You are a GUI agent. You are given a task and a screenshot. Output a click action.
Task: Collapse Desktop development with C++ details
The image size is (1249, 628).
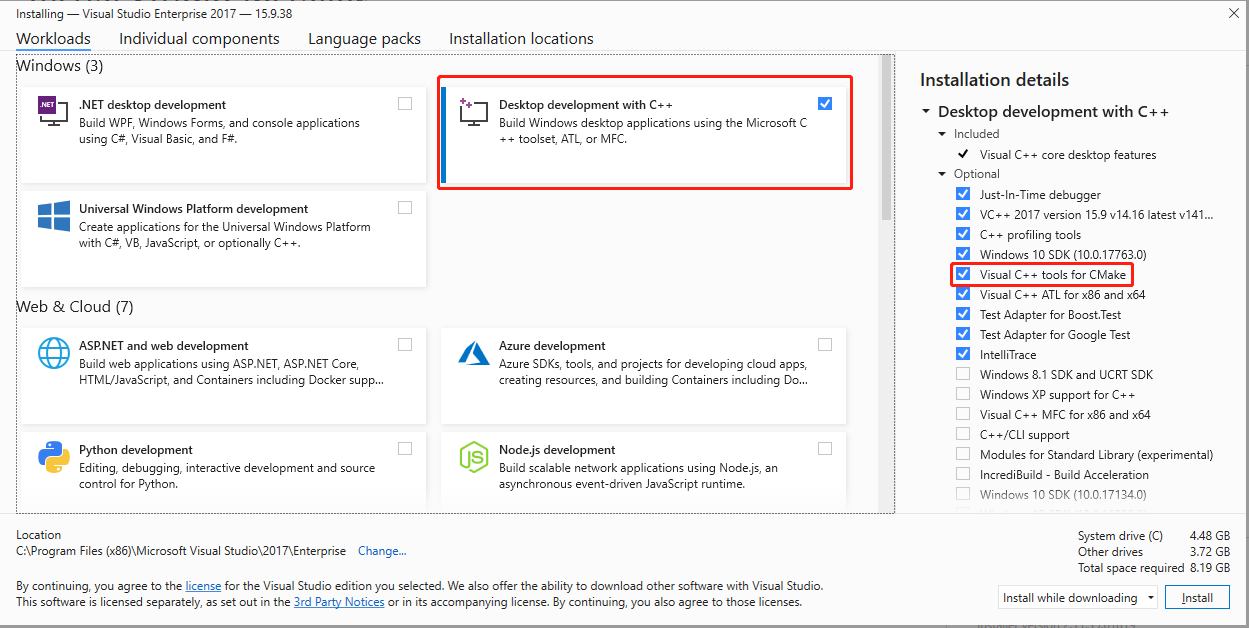[x=927, y=112]
